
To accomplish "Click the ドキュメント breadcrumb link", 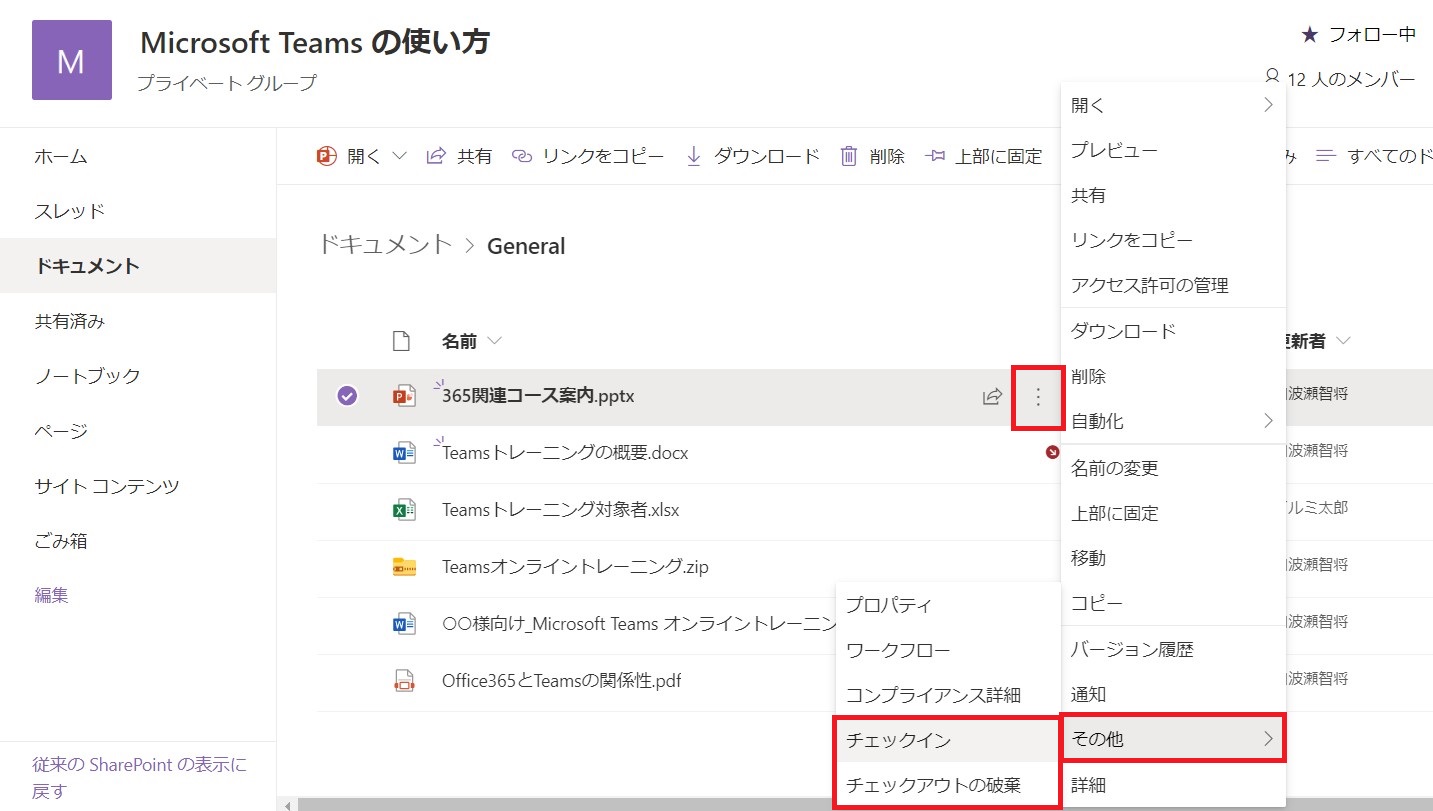I will (385, 244).
